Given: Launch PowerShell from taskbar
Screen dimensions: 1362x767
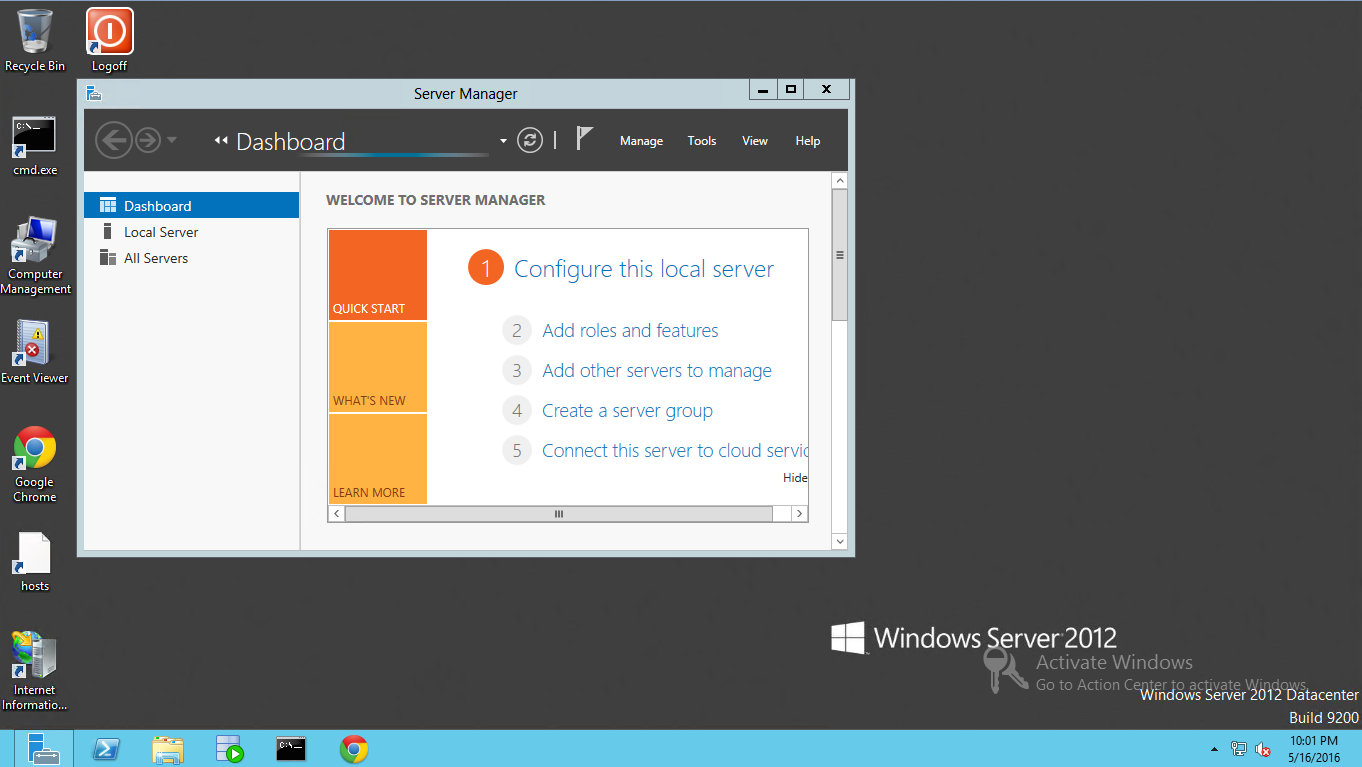Looking at the screenshot, I should [107, 749].
